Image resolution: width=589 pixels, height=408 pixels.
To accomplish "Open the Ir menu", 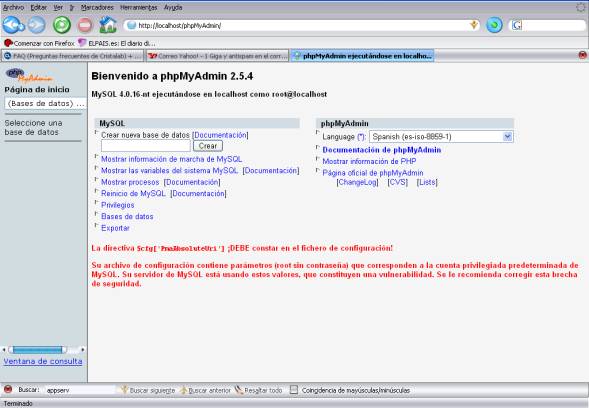I will pyautogui.click(x=72, y=8).
